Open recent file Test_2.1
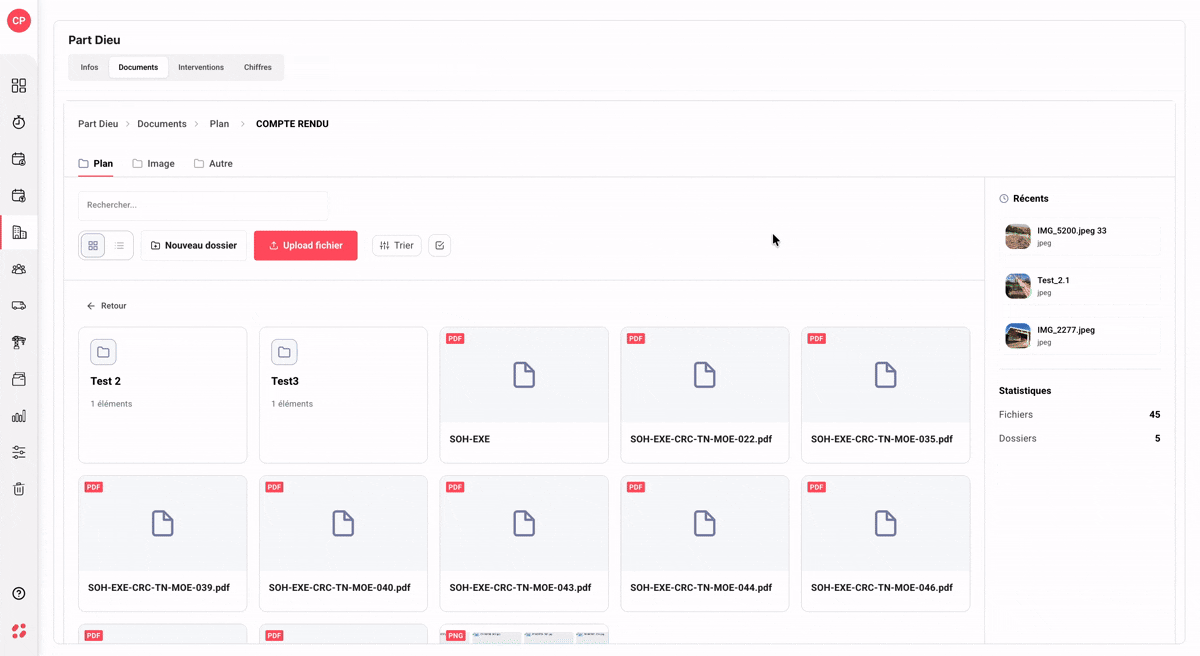Image resolution: width=1200 pixels, height=656 pixels. (1080, 286)
